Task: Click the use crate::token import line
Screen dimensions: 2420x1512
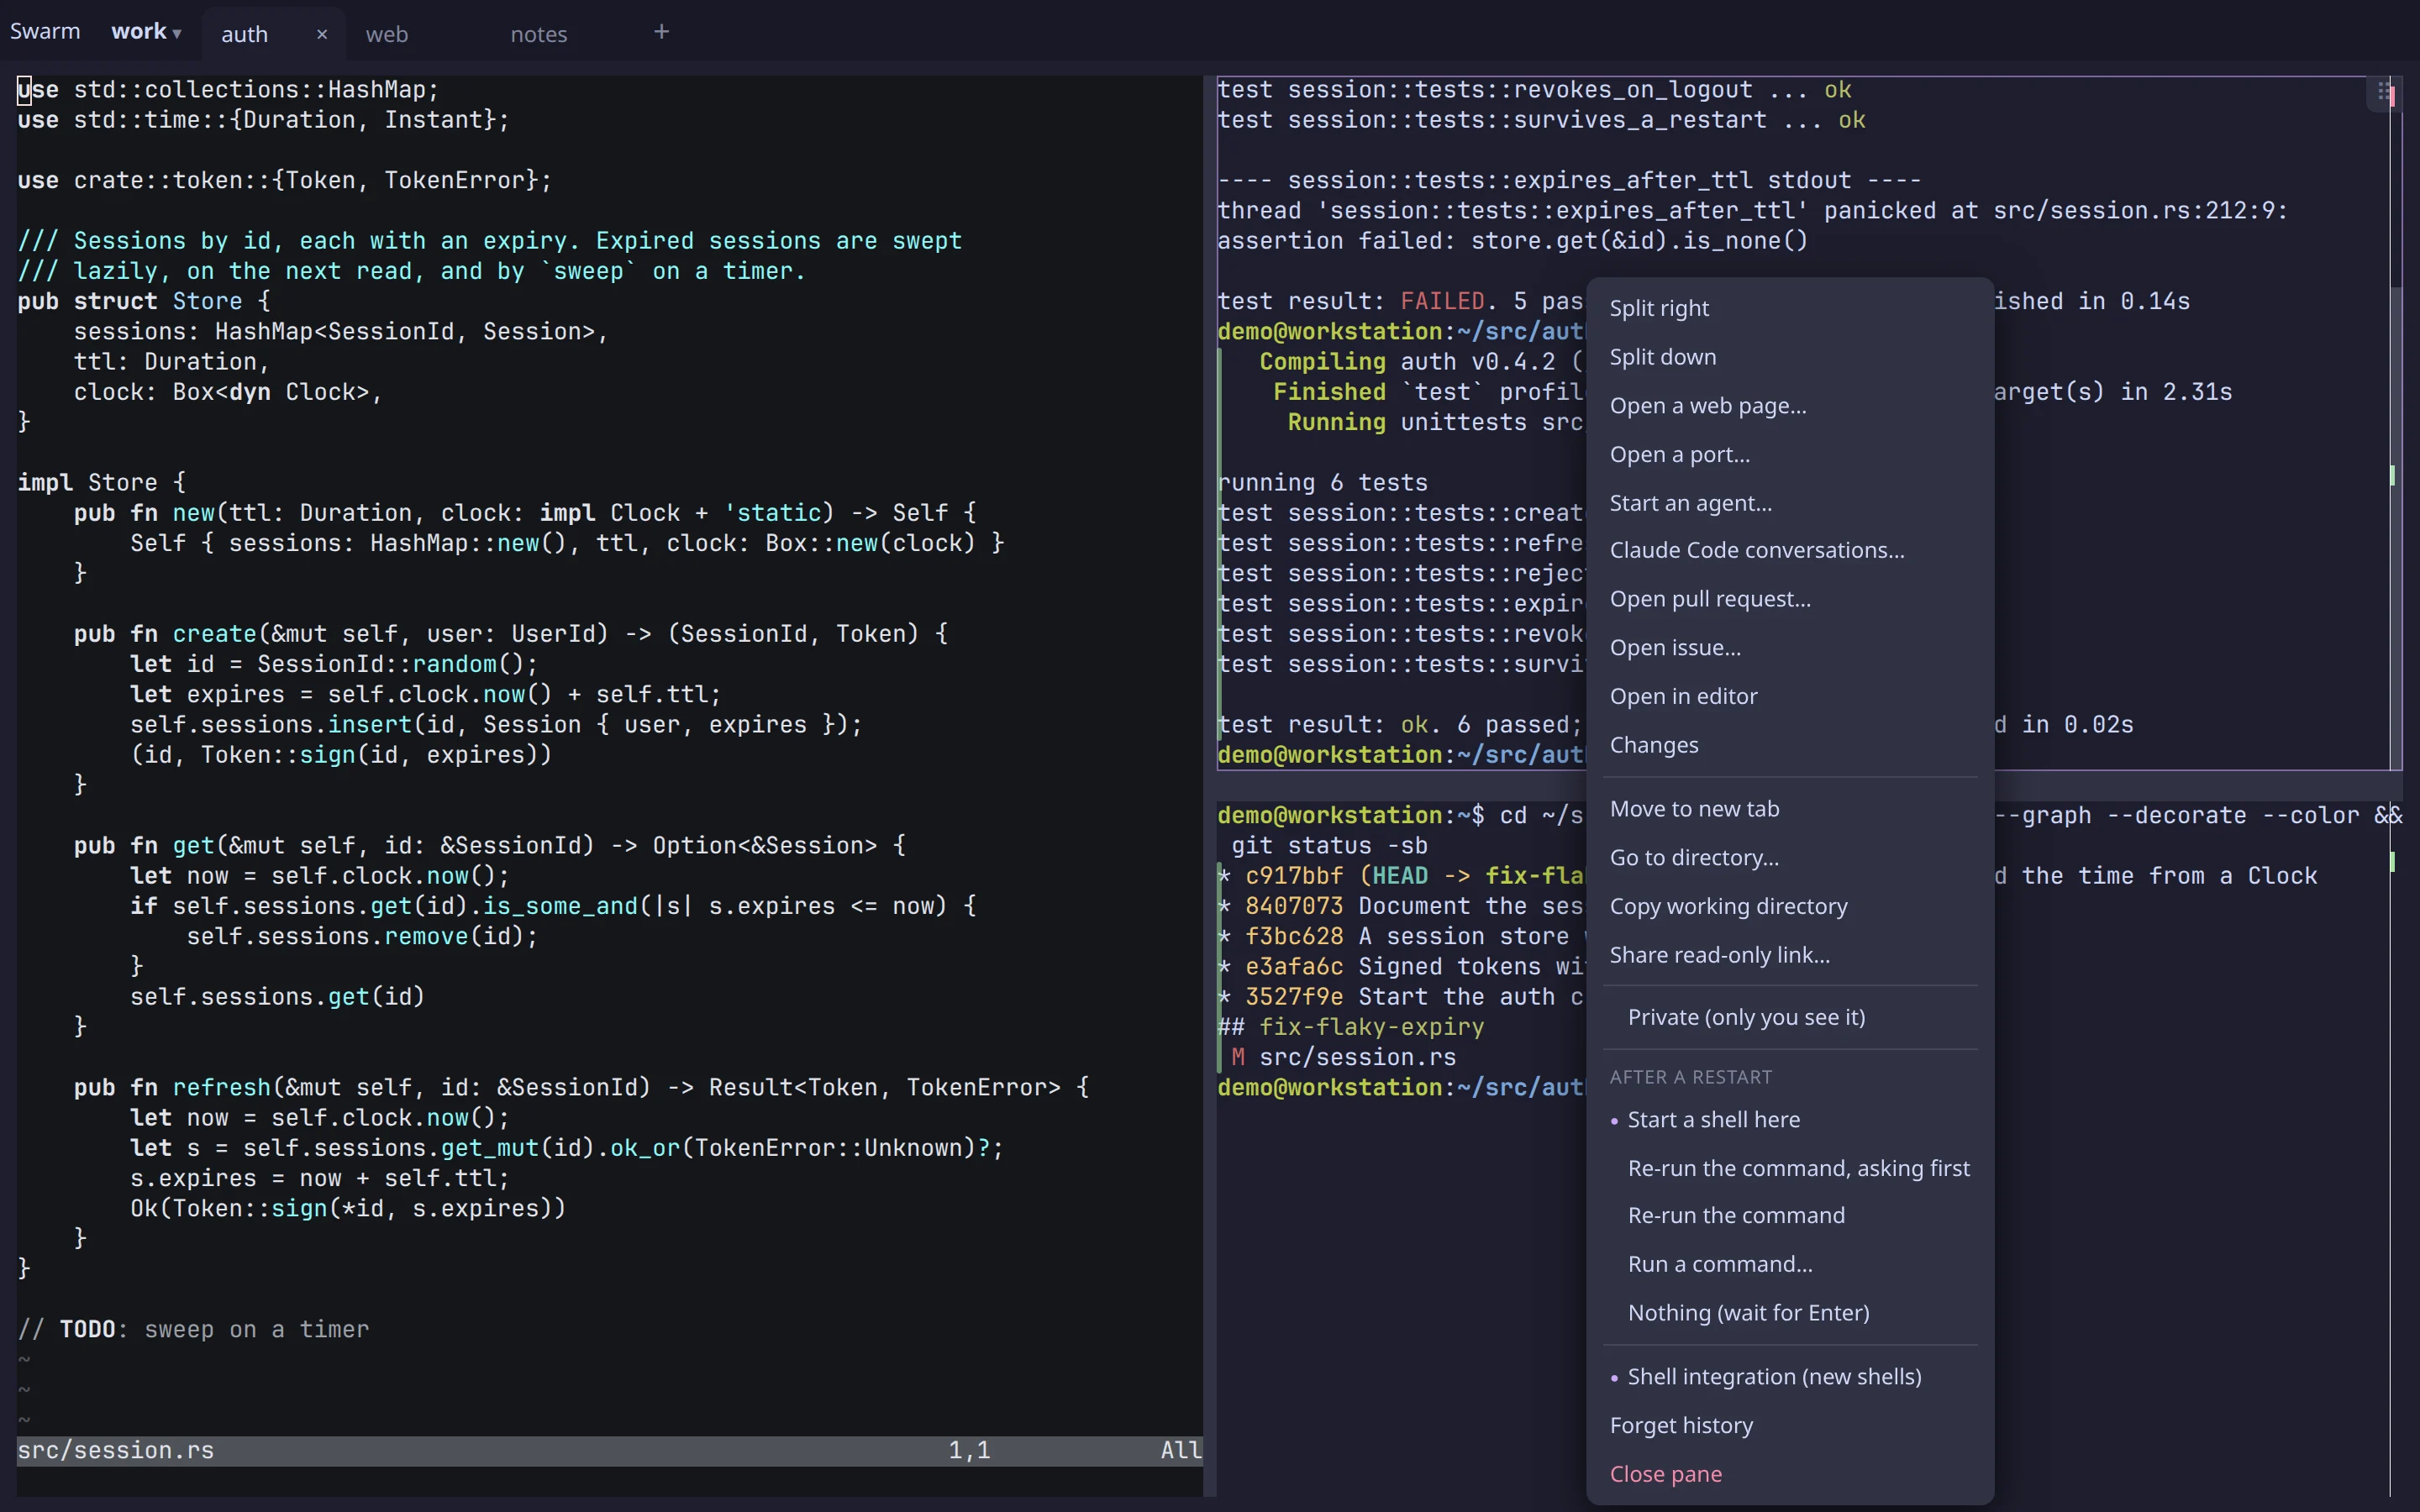Action: (x=284, y=181)
